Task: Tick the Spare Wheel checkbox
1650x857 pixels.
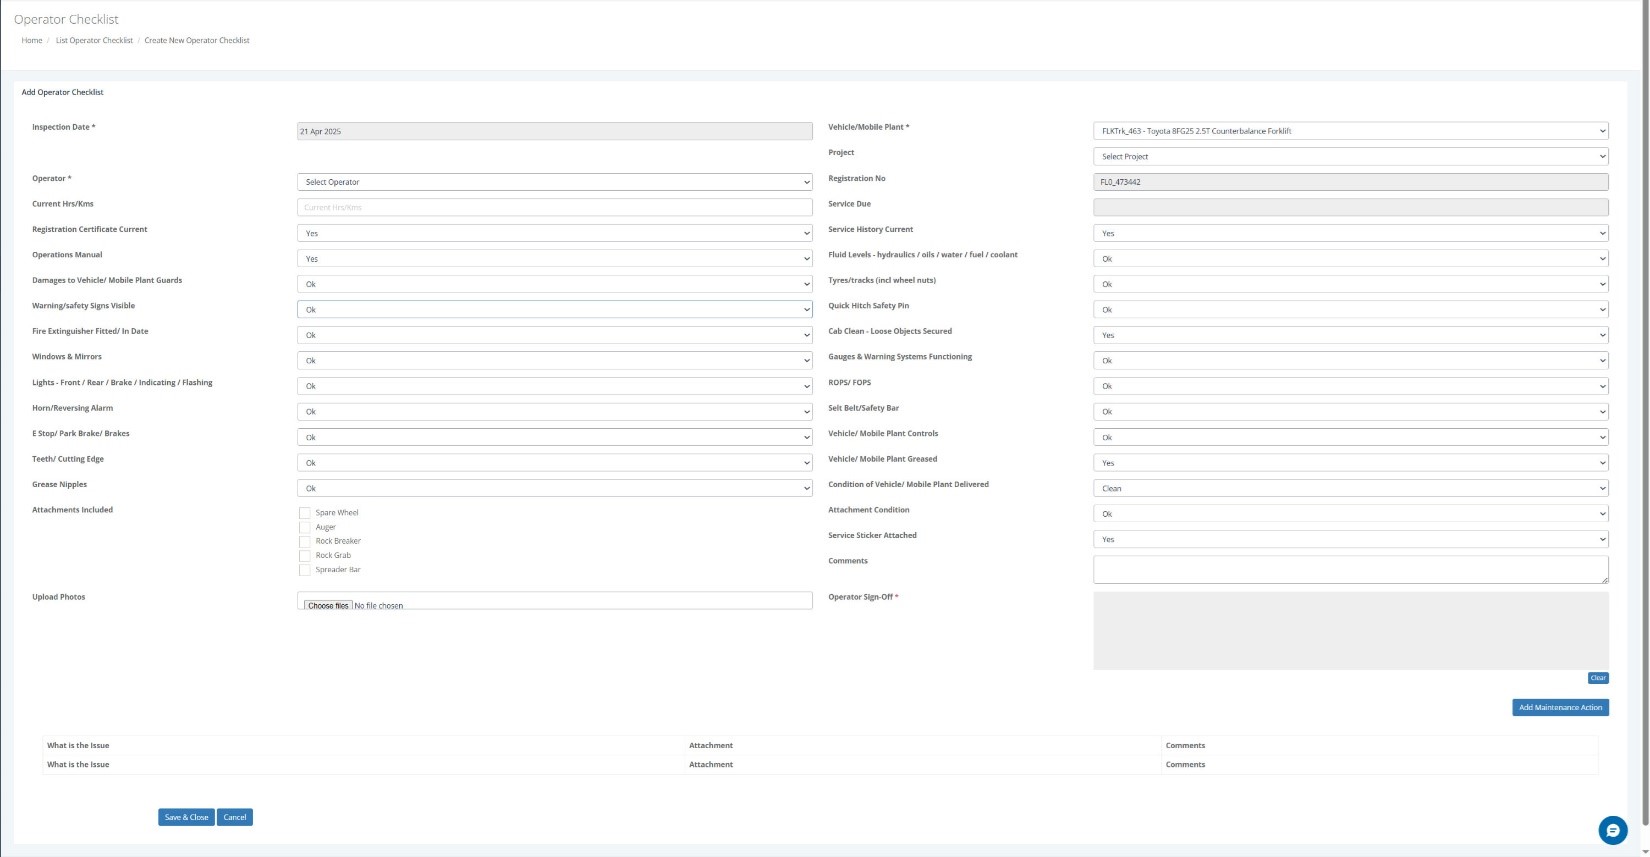Action: 305,513
